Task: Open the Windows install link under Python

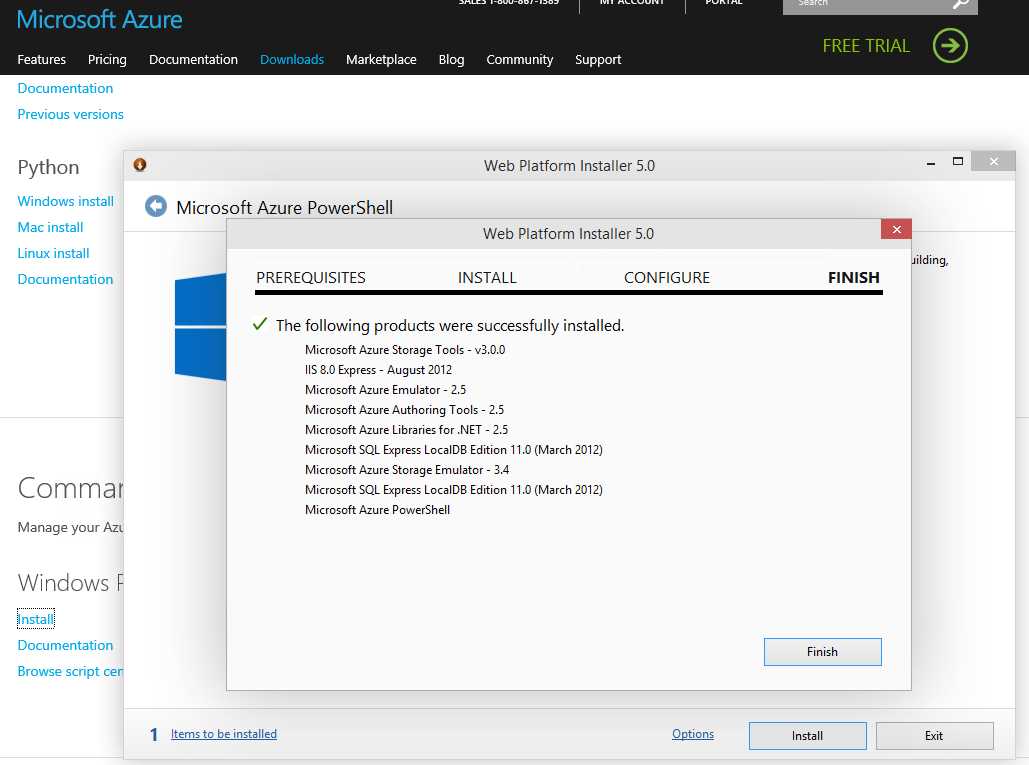Action: tap(66, 201)
